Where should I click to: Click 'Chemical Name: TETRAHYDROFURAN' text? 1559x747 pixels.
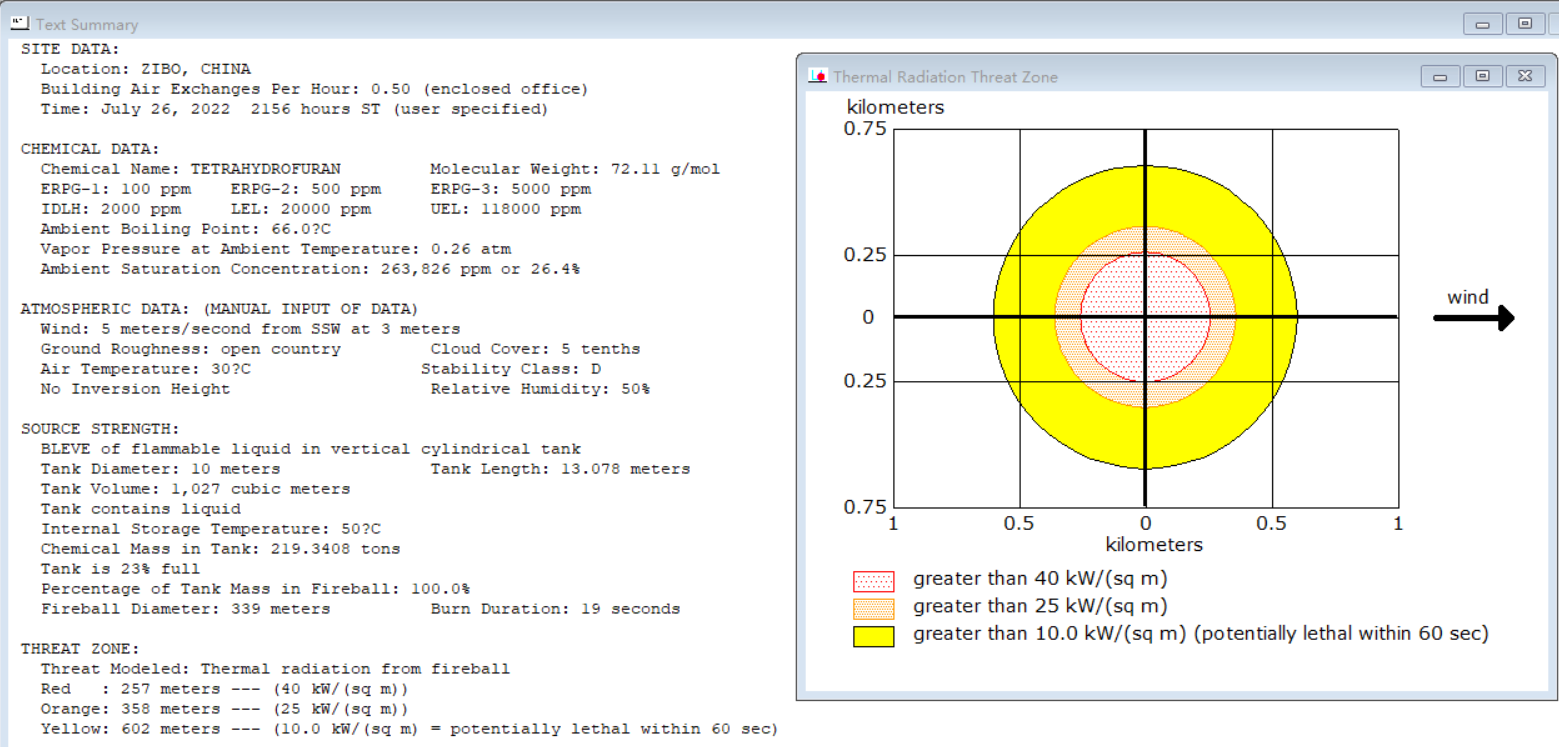191,169
